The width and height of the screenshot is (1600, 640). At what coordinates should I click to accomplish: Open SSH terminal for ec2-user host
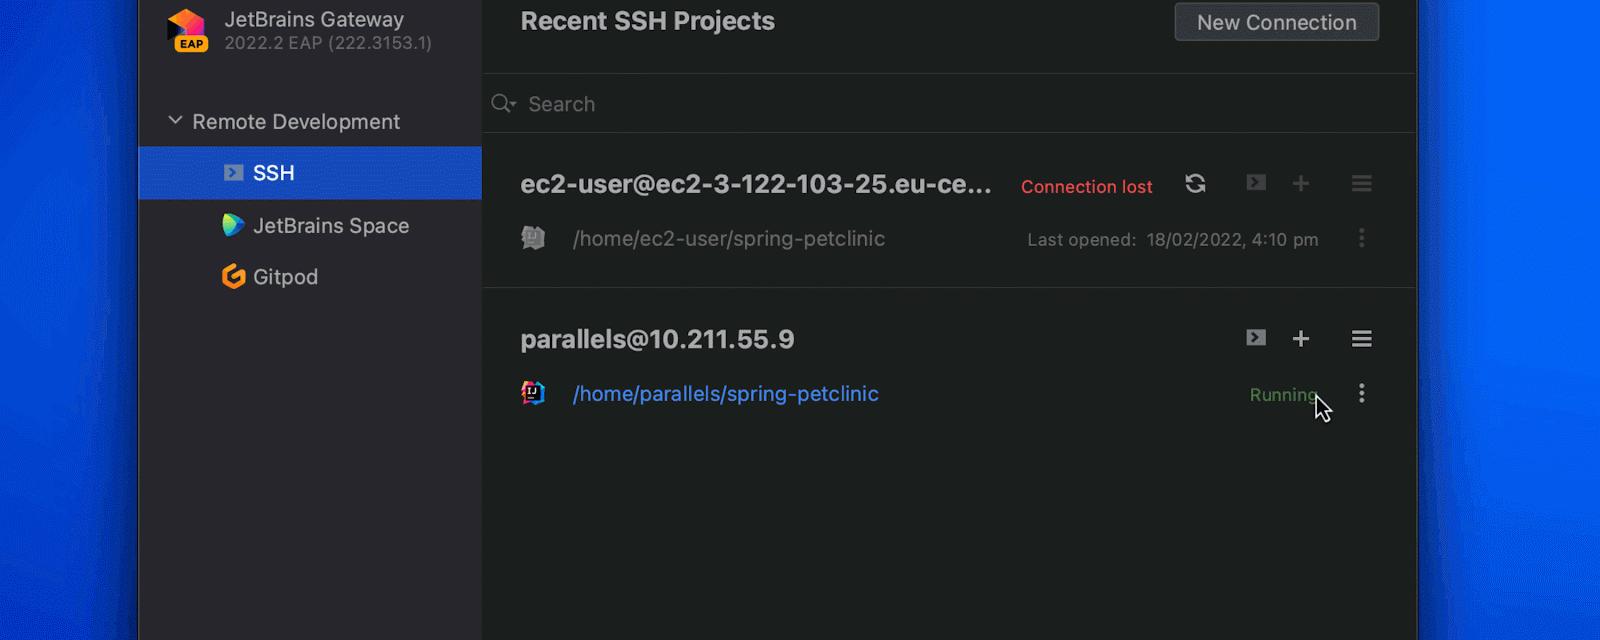(x=1256, y=183)
